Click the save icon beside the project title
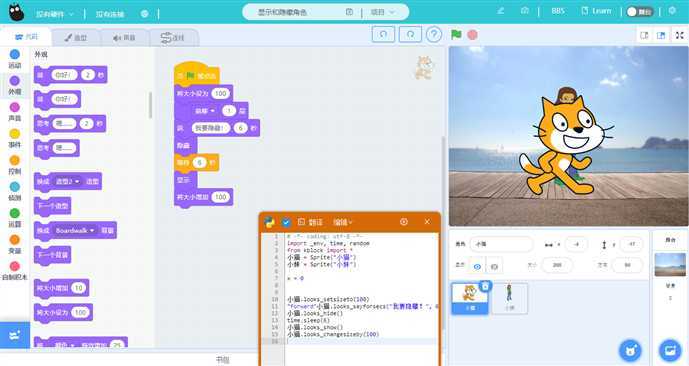 click(x=349, y=12)
